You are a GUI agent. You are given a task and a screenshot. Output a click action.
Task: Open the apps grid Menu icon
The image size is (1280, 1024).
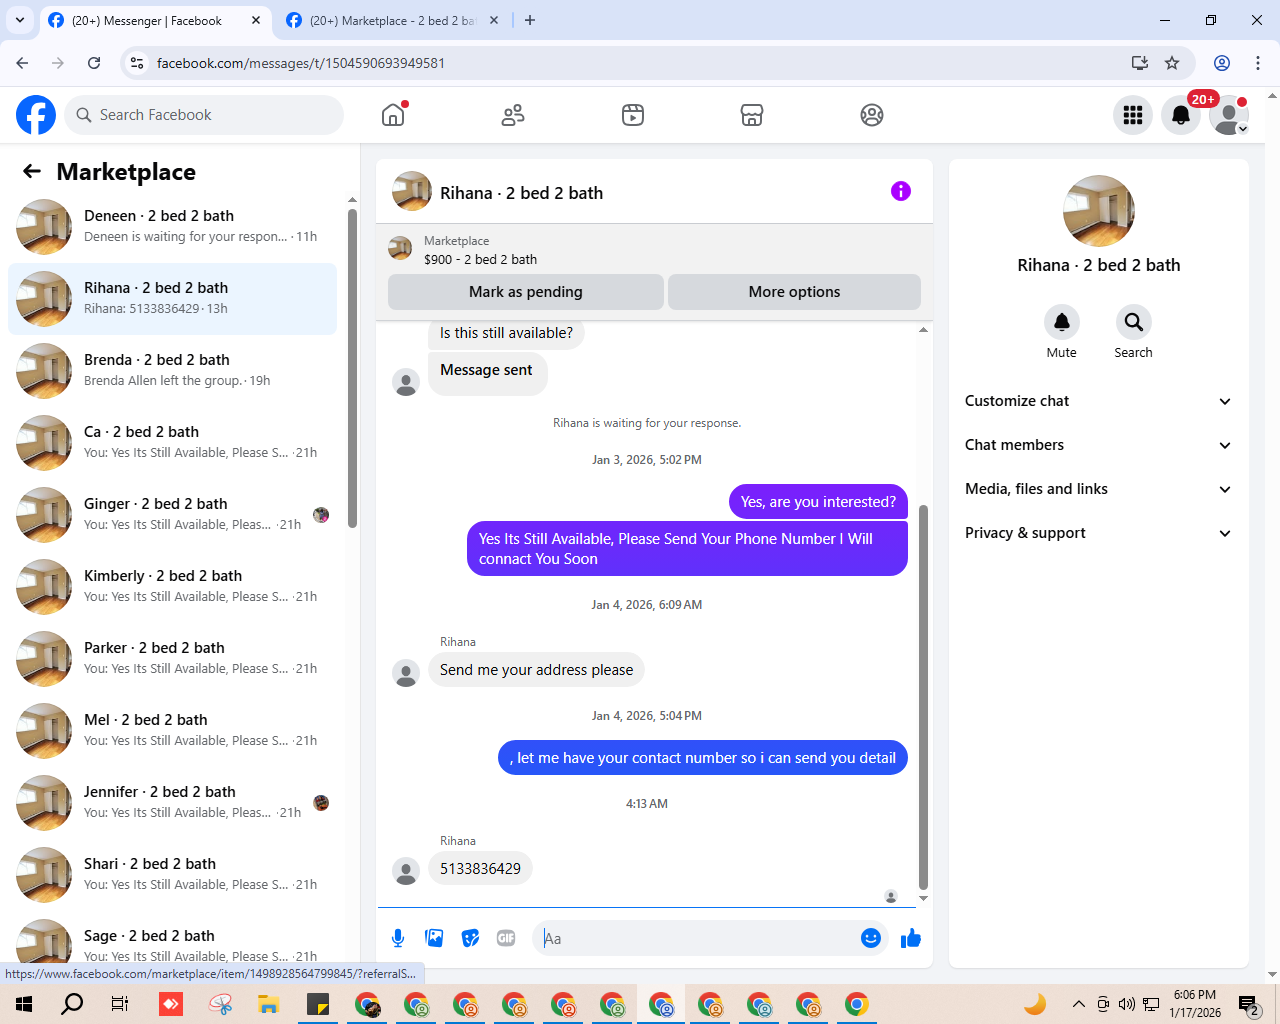click(1133, 115)
